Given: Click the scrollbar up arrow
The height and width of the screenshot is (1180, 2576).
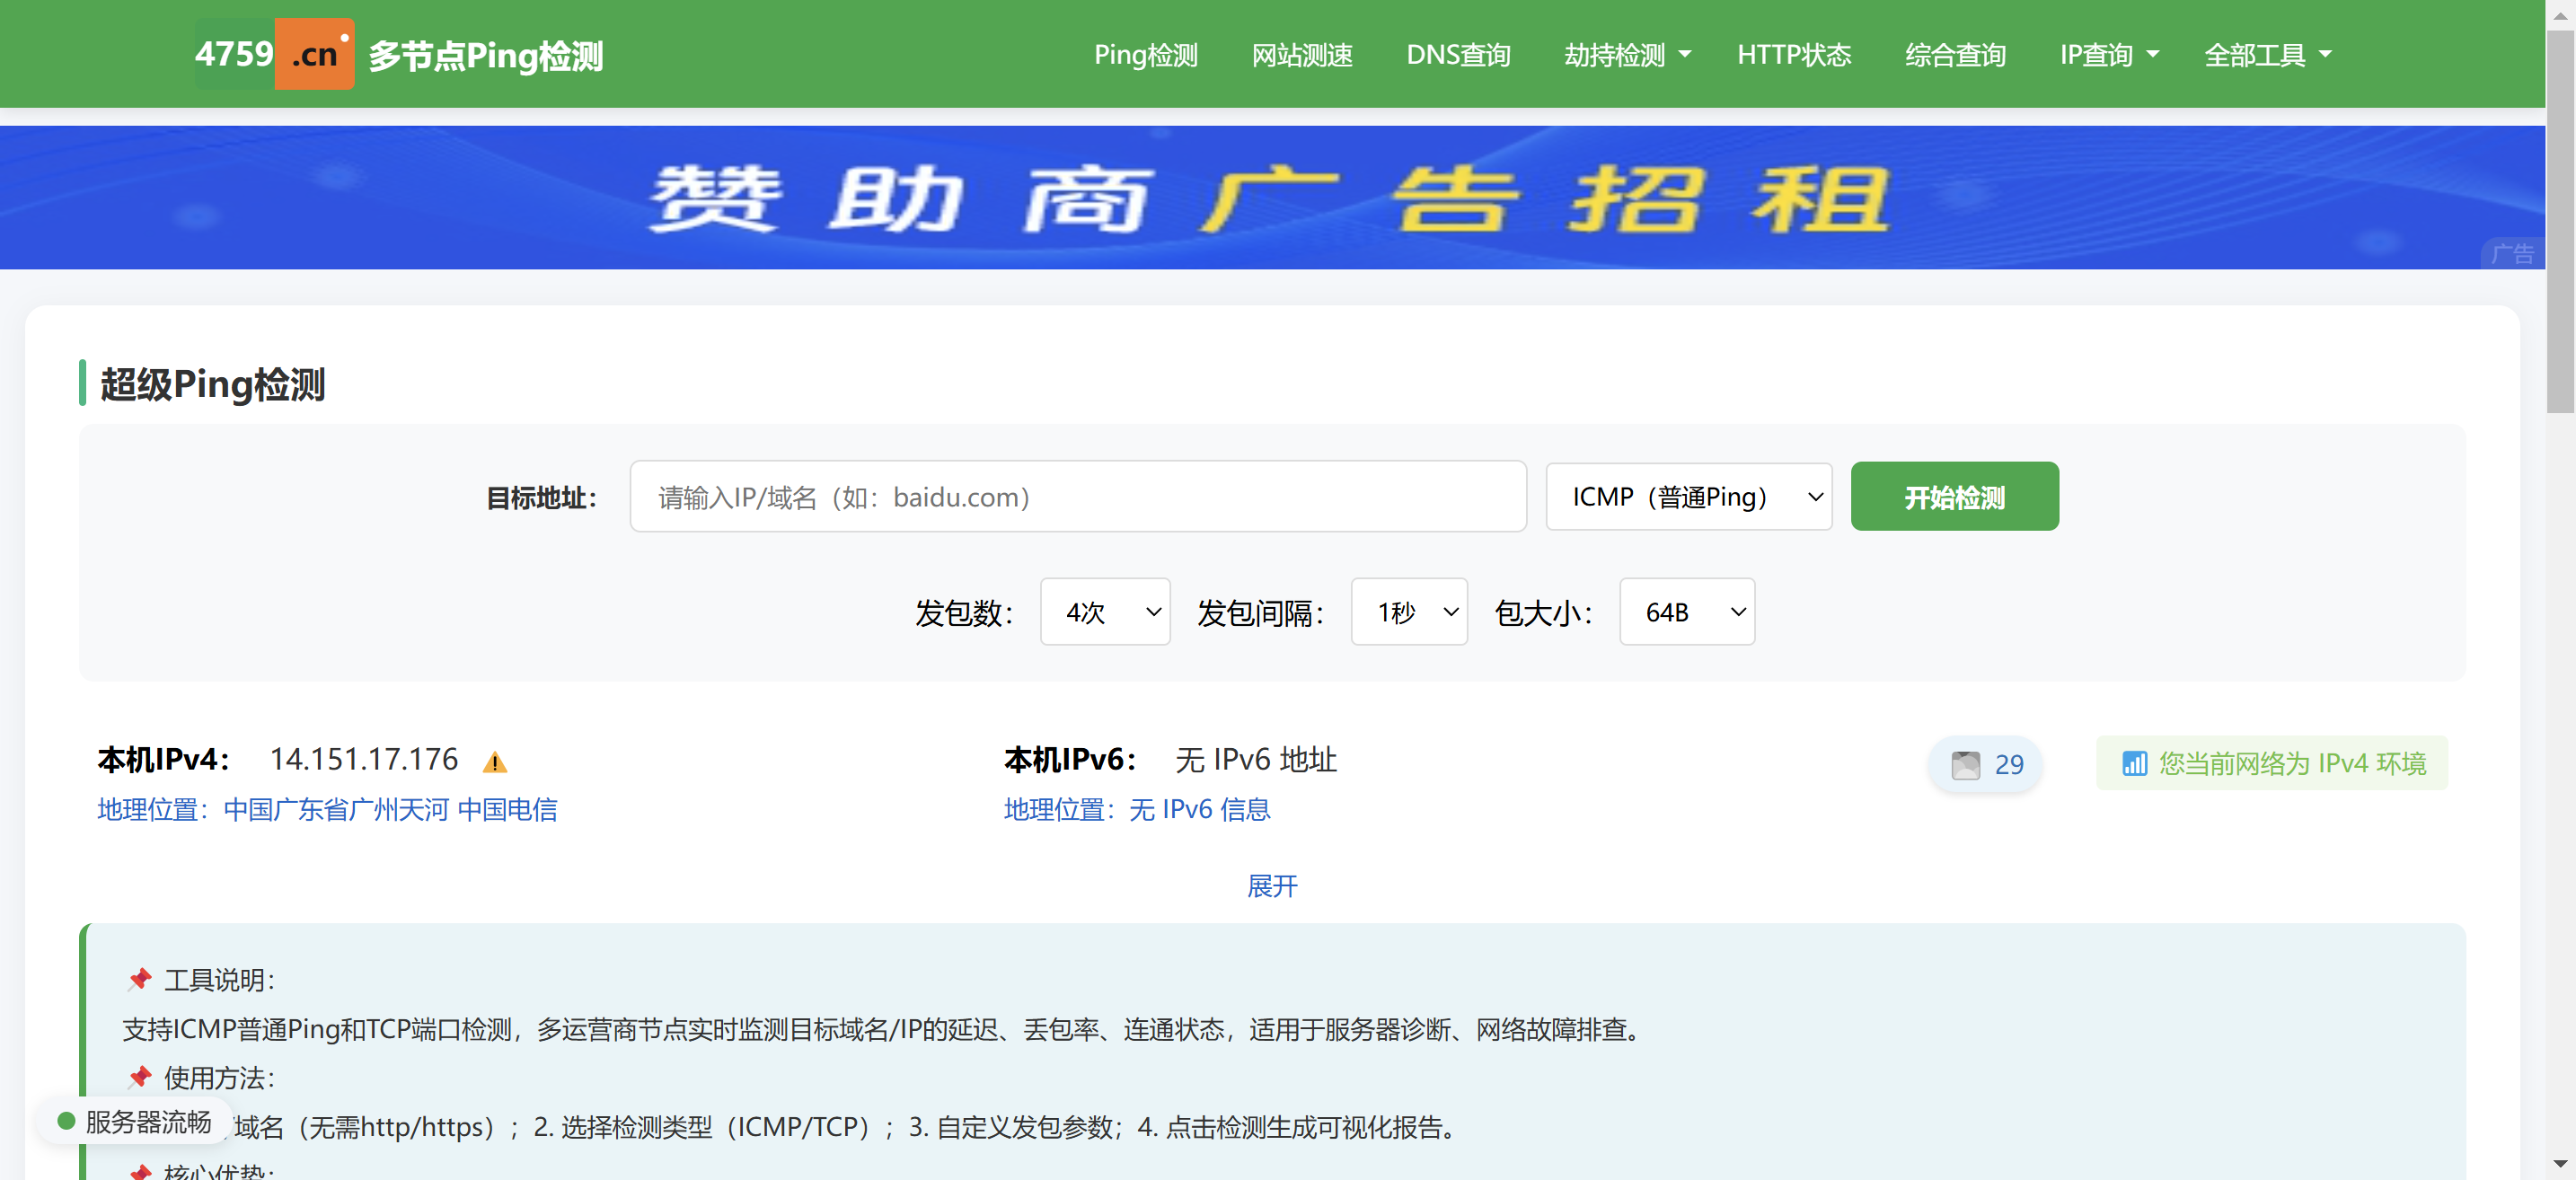Looking at the screenshot, I should (2560, 14).
